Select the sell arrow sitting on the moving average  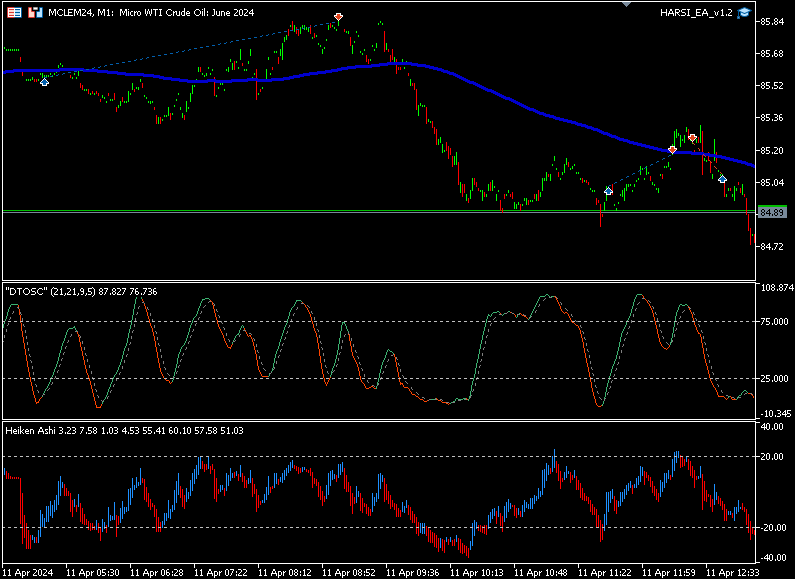click(x=672, y=150)
